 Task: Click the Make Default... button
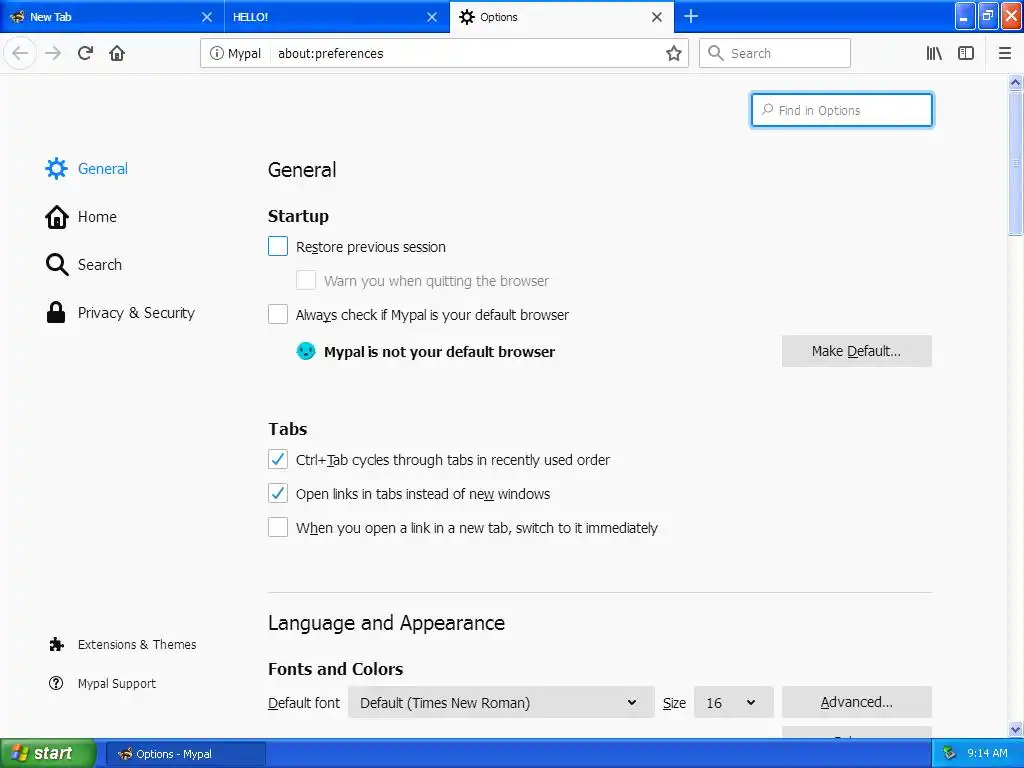(x=856, y=351)
